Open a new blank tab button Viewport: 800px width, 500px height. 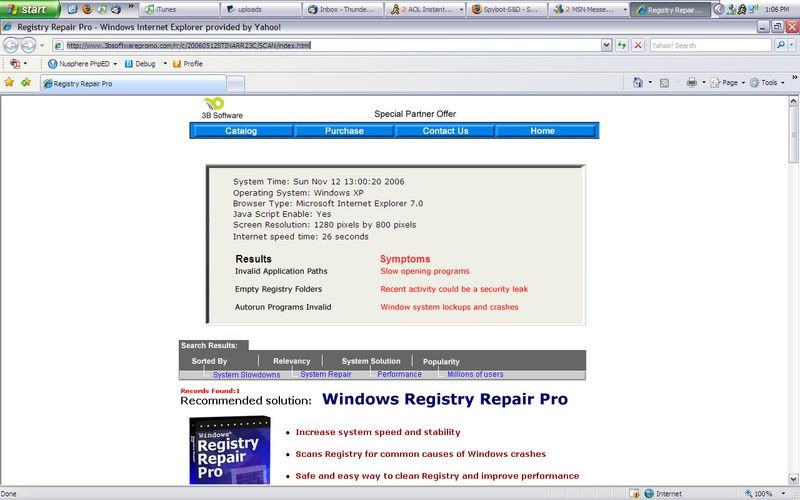click(235, 84)
